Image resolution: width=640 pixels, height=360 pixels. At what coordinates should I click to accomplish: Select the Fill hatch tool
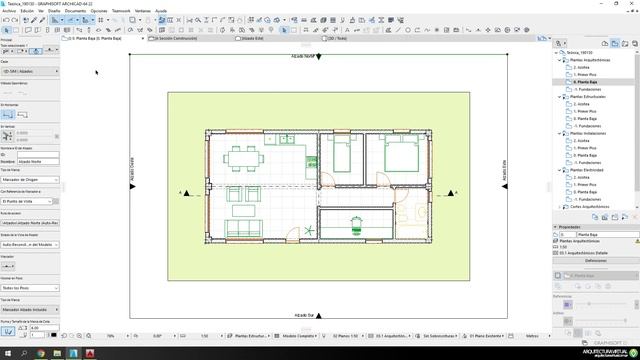pyautogui.click(x=388, y=30)
